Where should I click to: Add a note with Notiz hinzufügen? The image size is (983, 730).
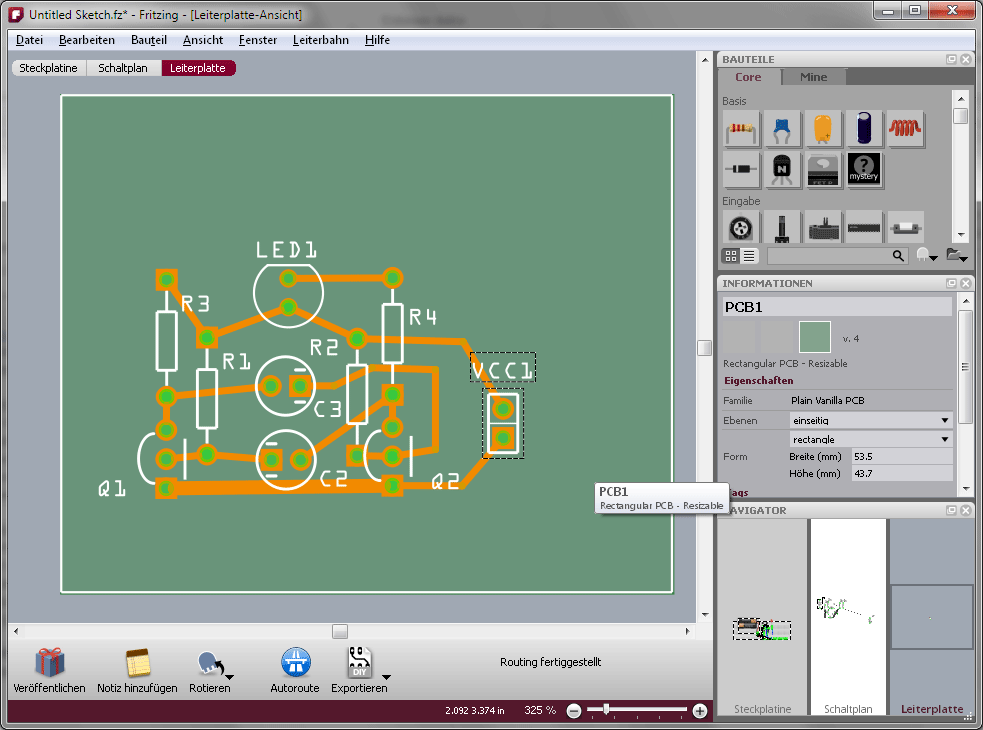pos(137,663)
